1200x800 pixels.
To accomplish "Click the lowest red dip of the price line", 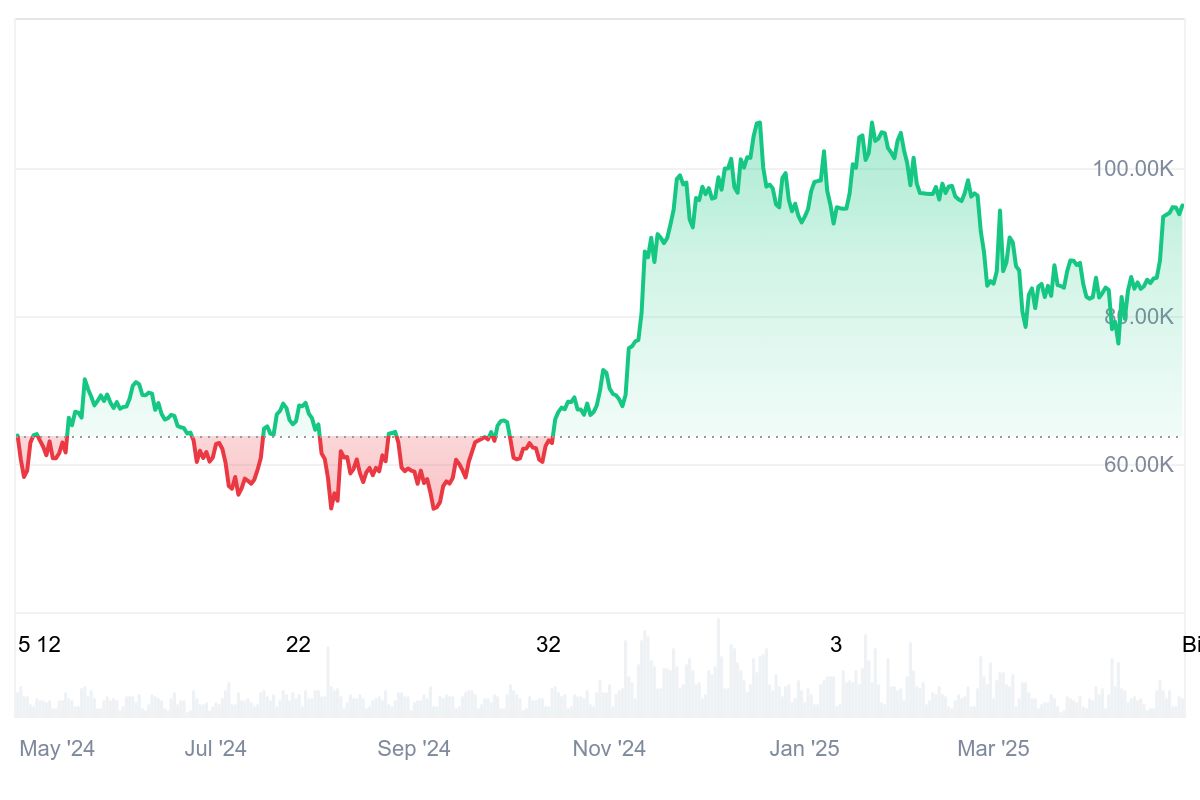I will pos(433,509).
